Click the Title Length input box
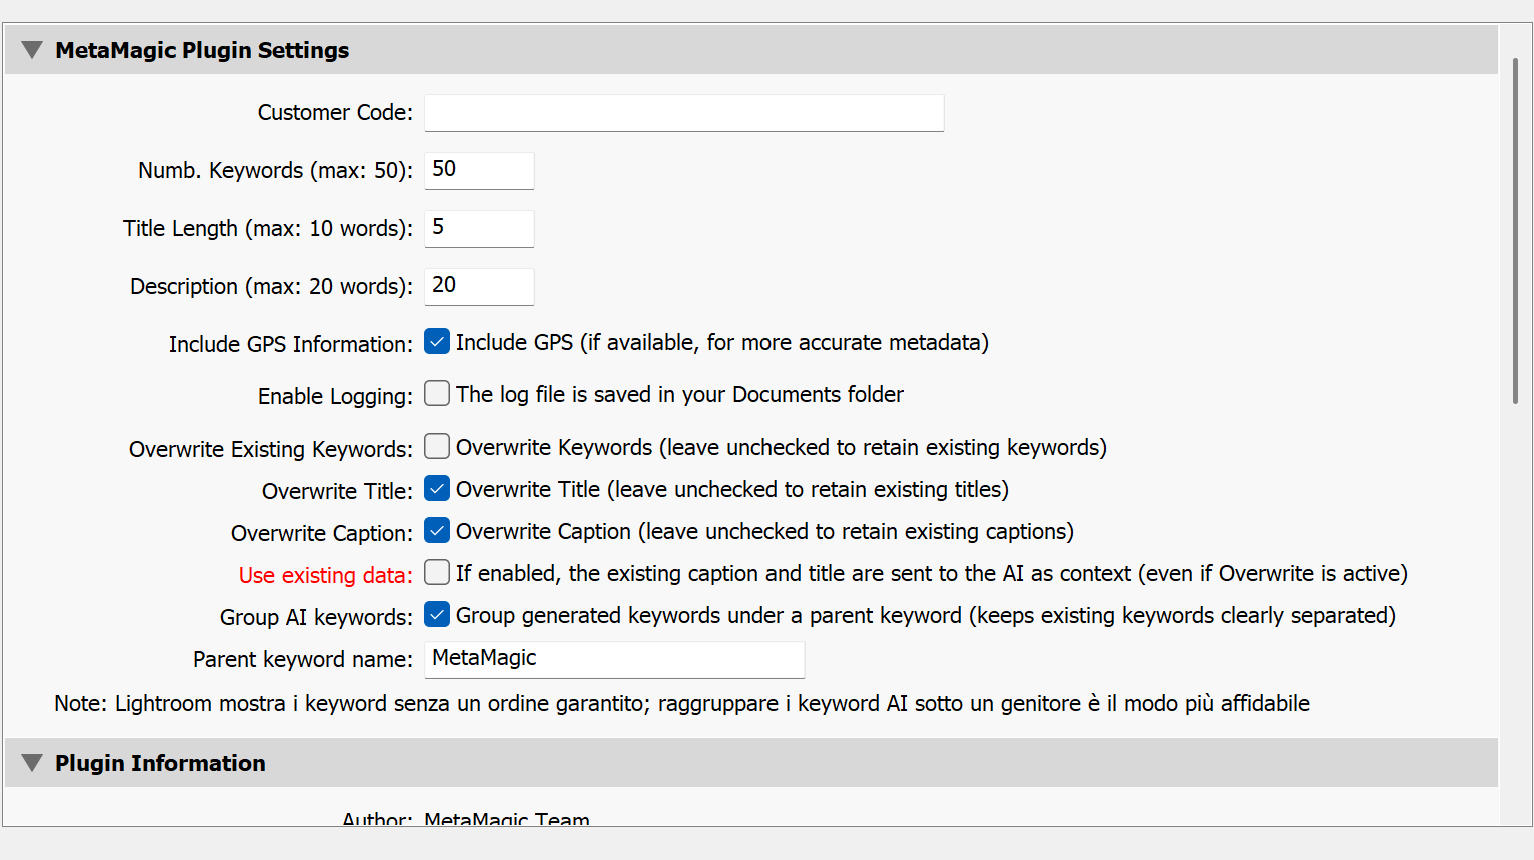This screenshot has width=1534, height=860. [x=478, y=228]
